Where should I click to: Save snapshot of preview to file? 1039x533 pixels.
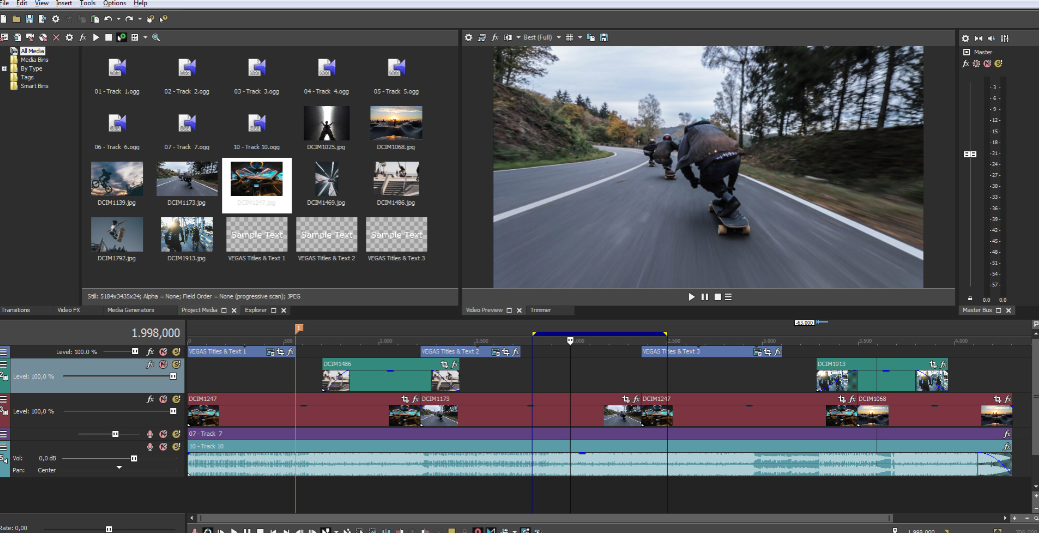point(604,37)
